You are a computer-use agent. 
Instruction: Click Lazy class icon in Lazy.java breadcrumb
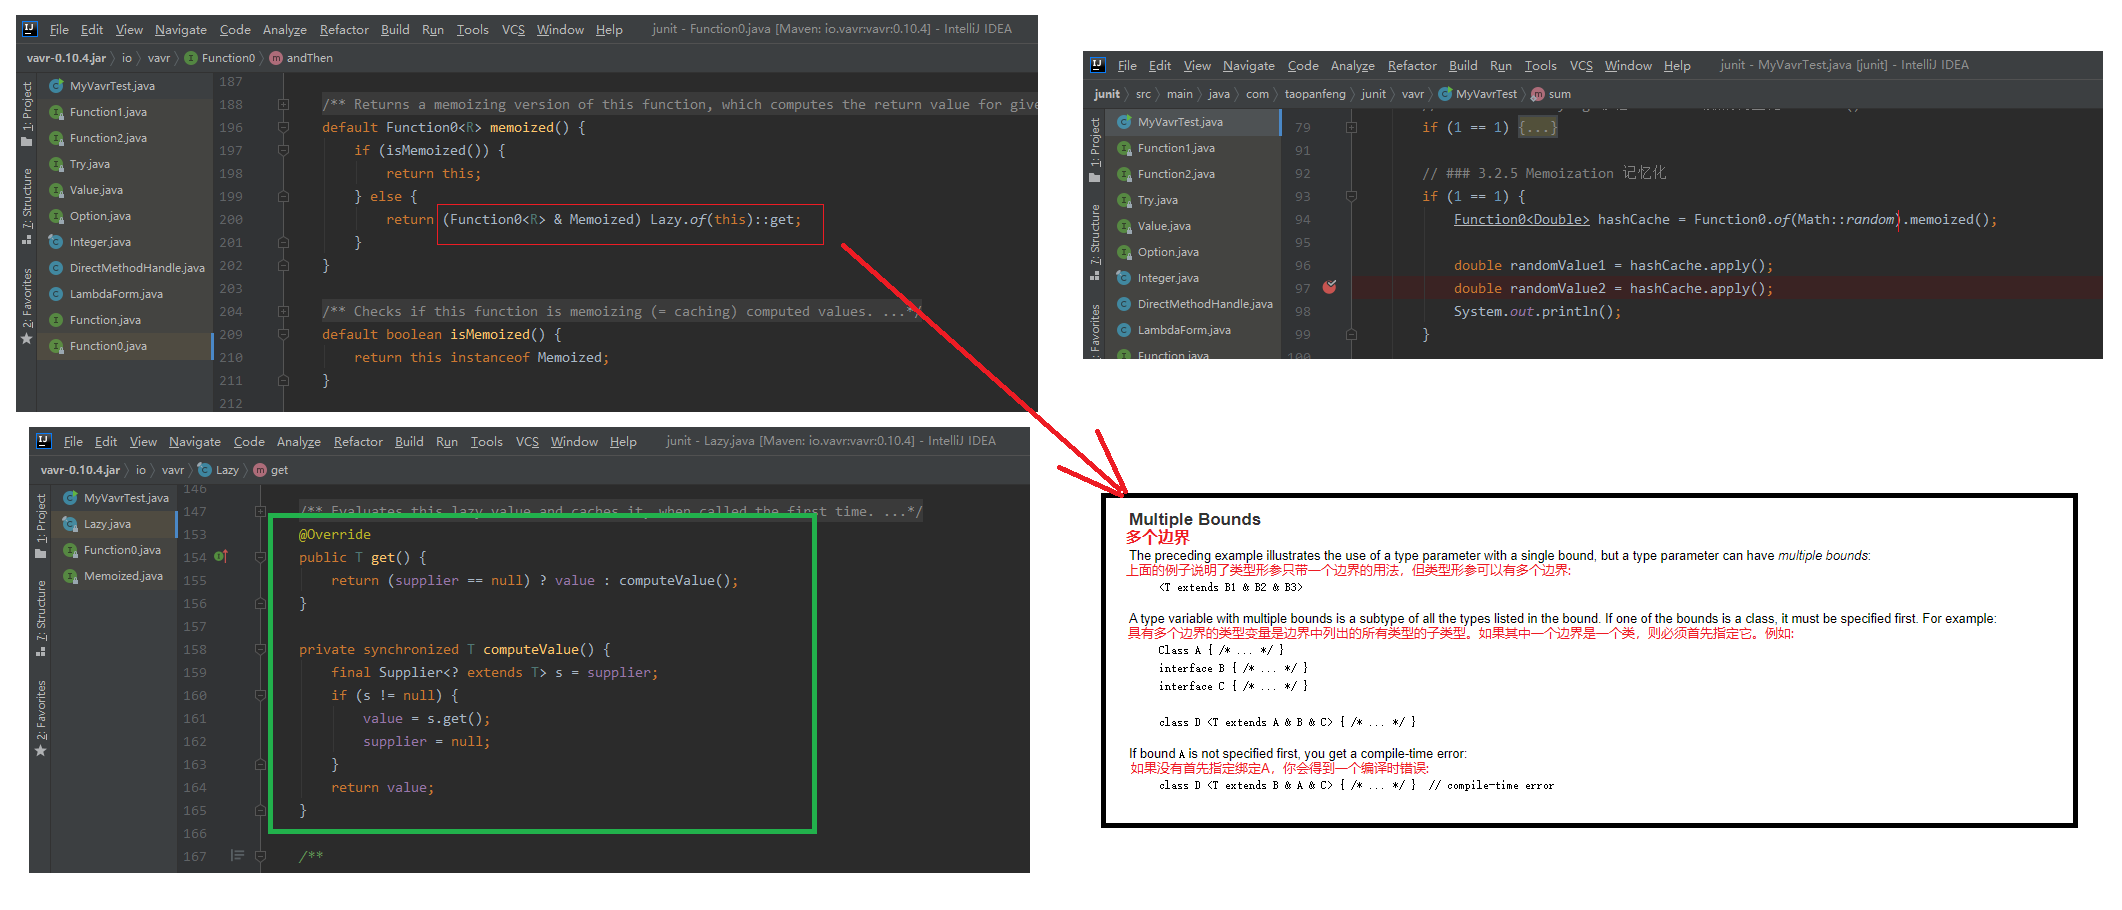205,470
